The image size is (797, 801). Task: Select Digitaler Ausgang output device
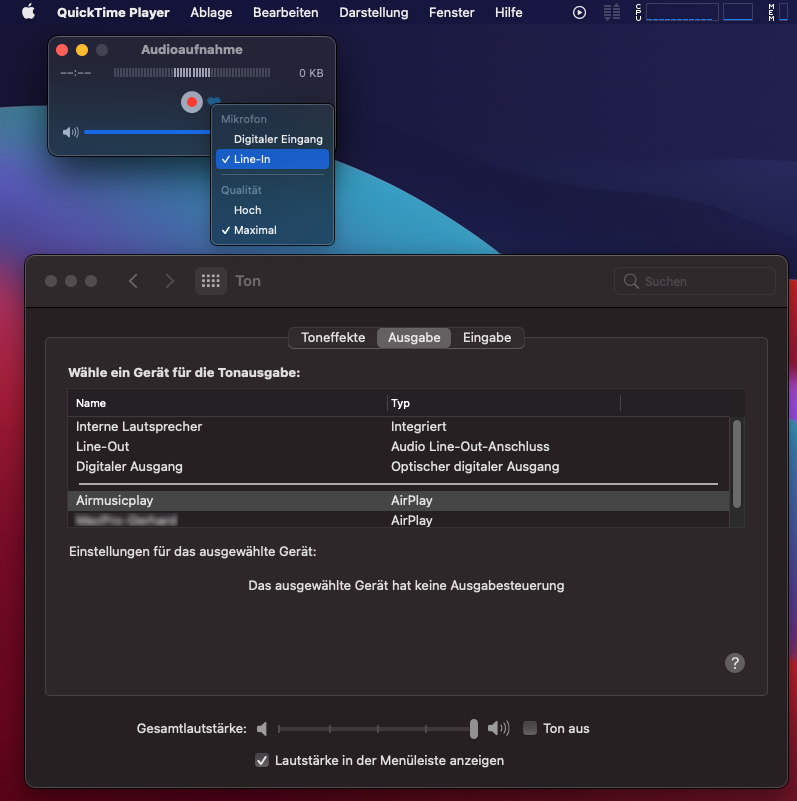click(398, 466)
